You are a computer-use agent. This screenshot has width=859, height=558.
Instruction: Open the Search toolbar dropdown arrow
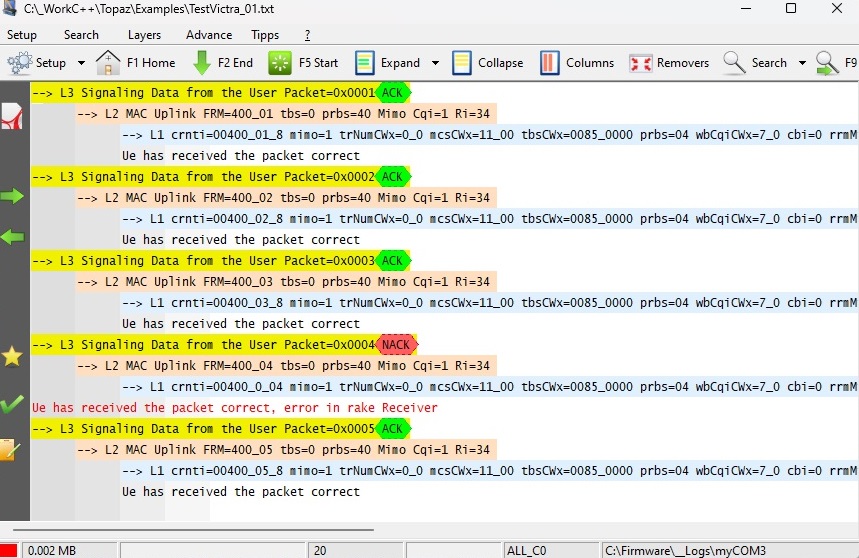click(x=802, y=63)
